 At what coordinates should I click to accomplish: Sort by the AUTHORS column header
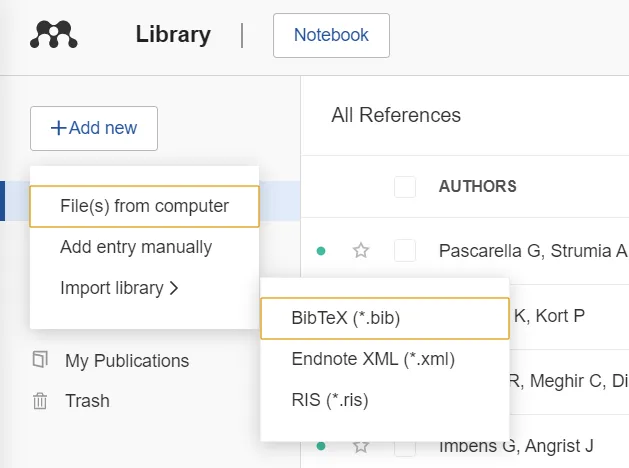tap(477, 186)
